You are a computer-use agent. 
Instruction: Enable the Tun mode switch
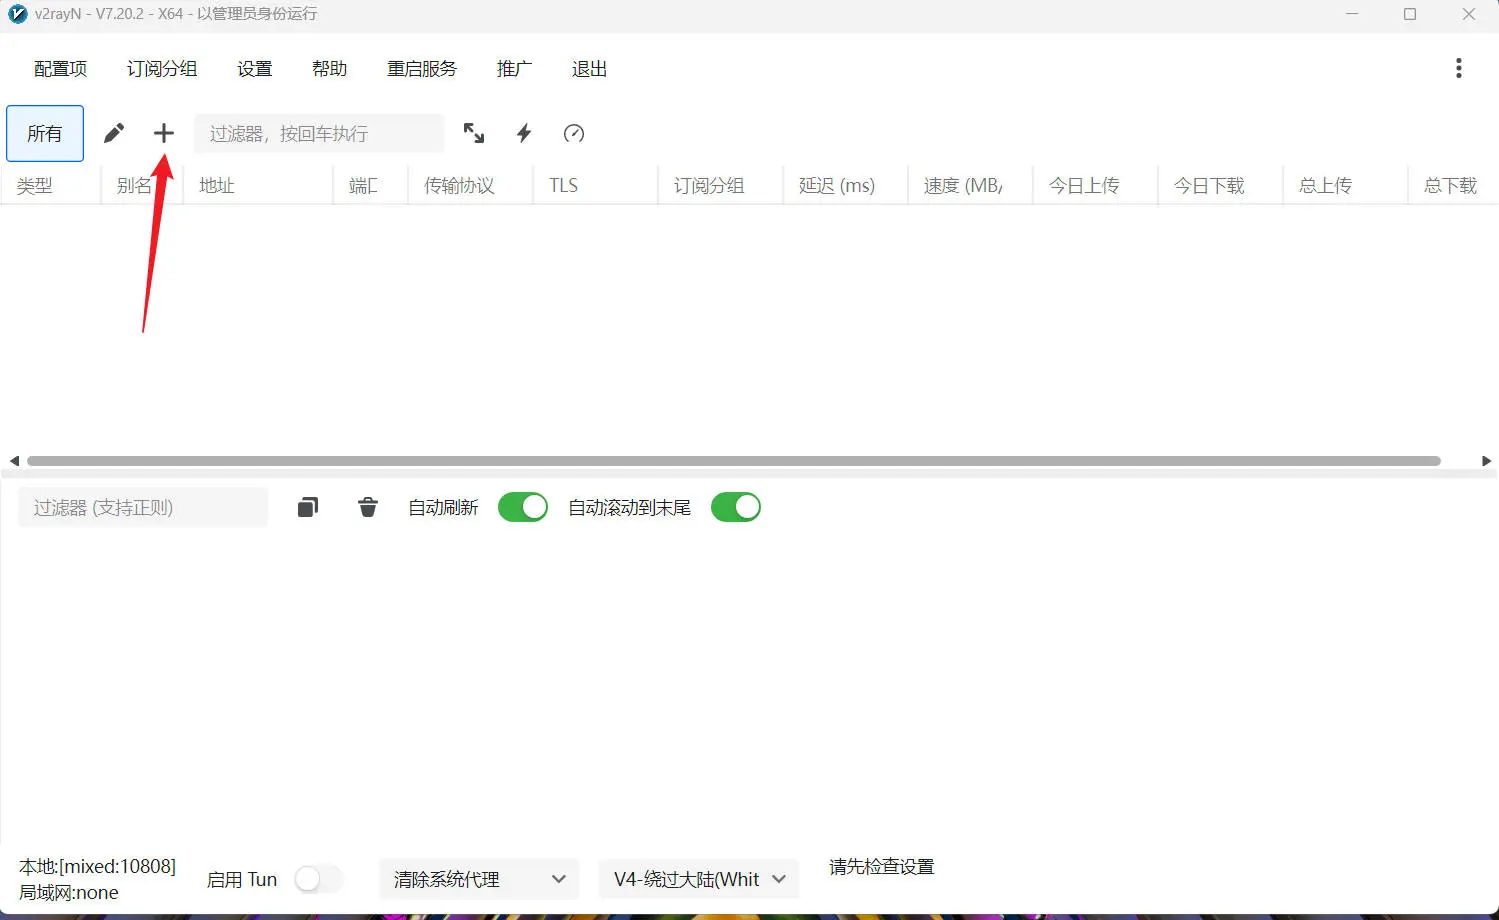pos(319,879)
